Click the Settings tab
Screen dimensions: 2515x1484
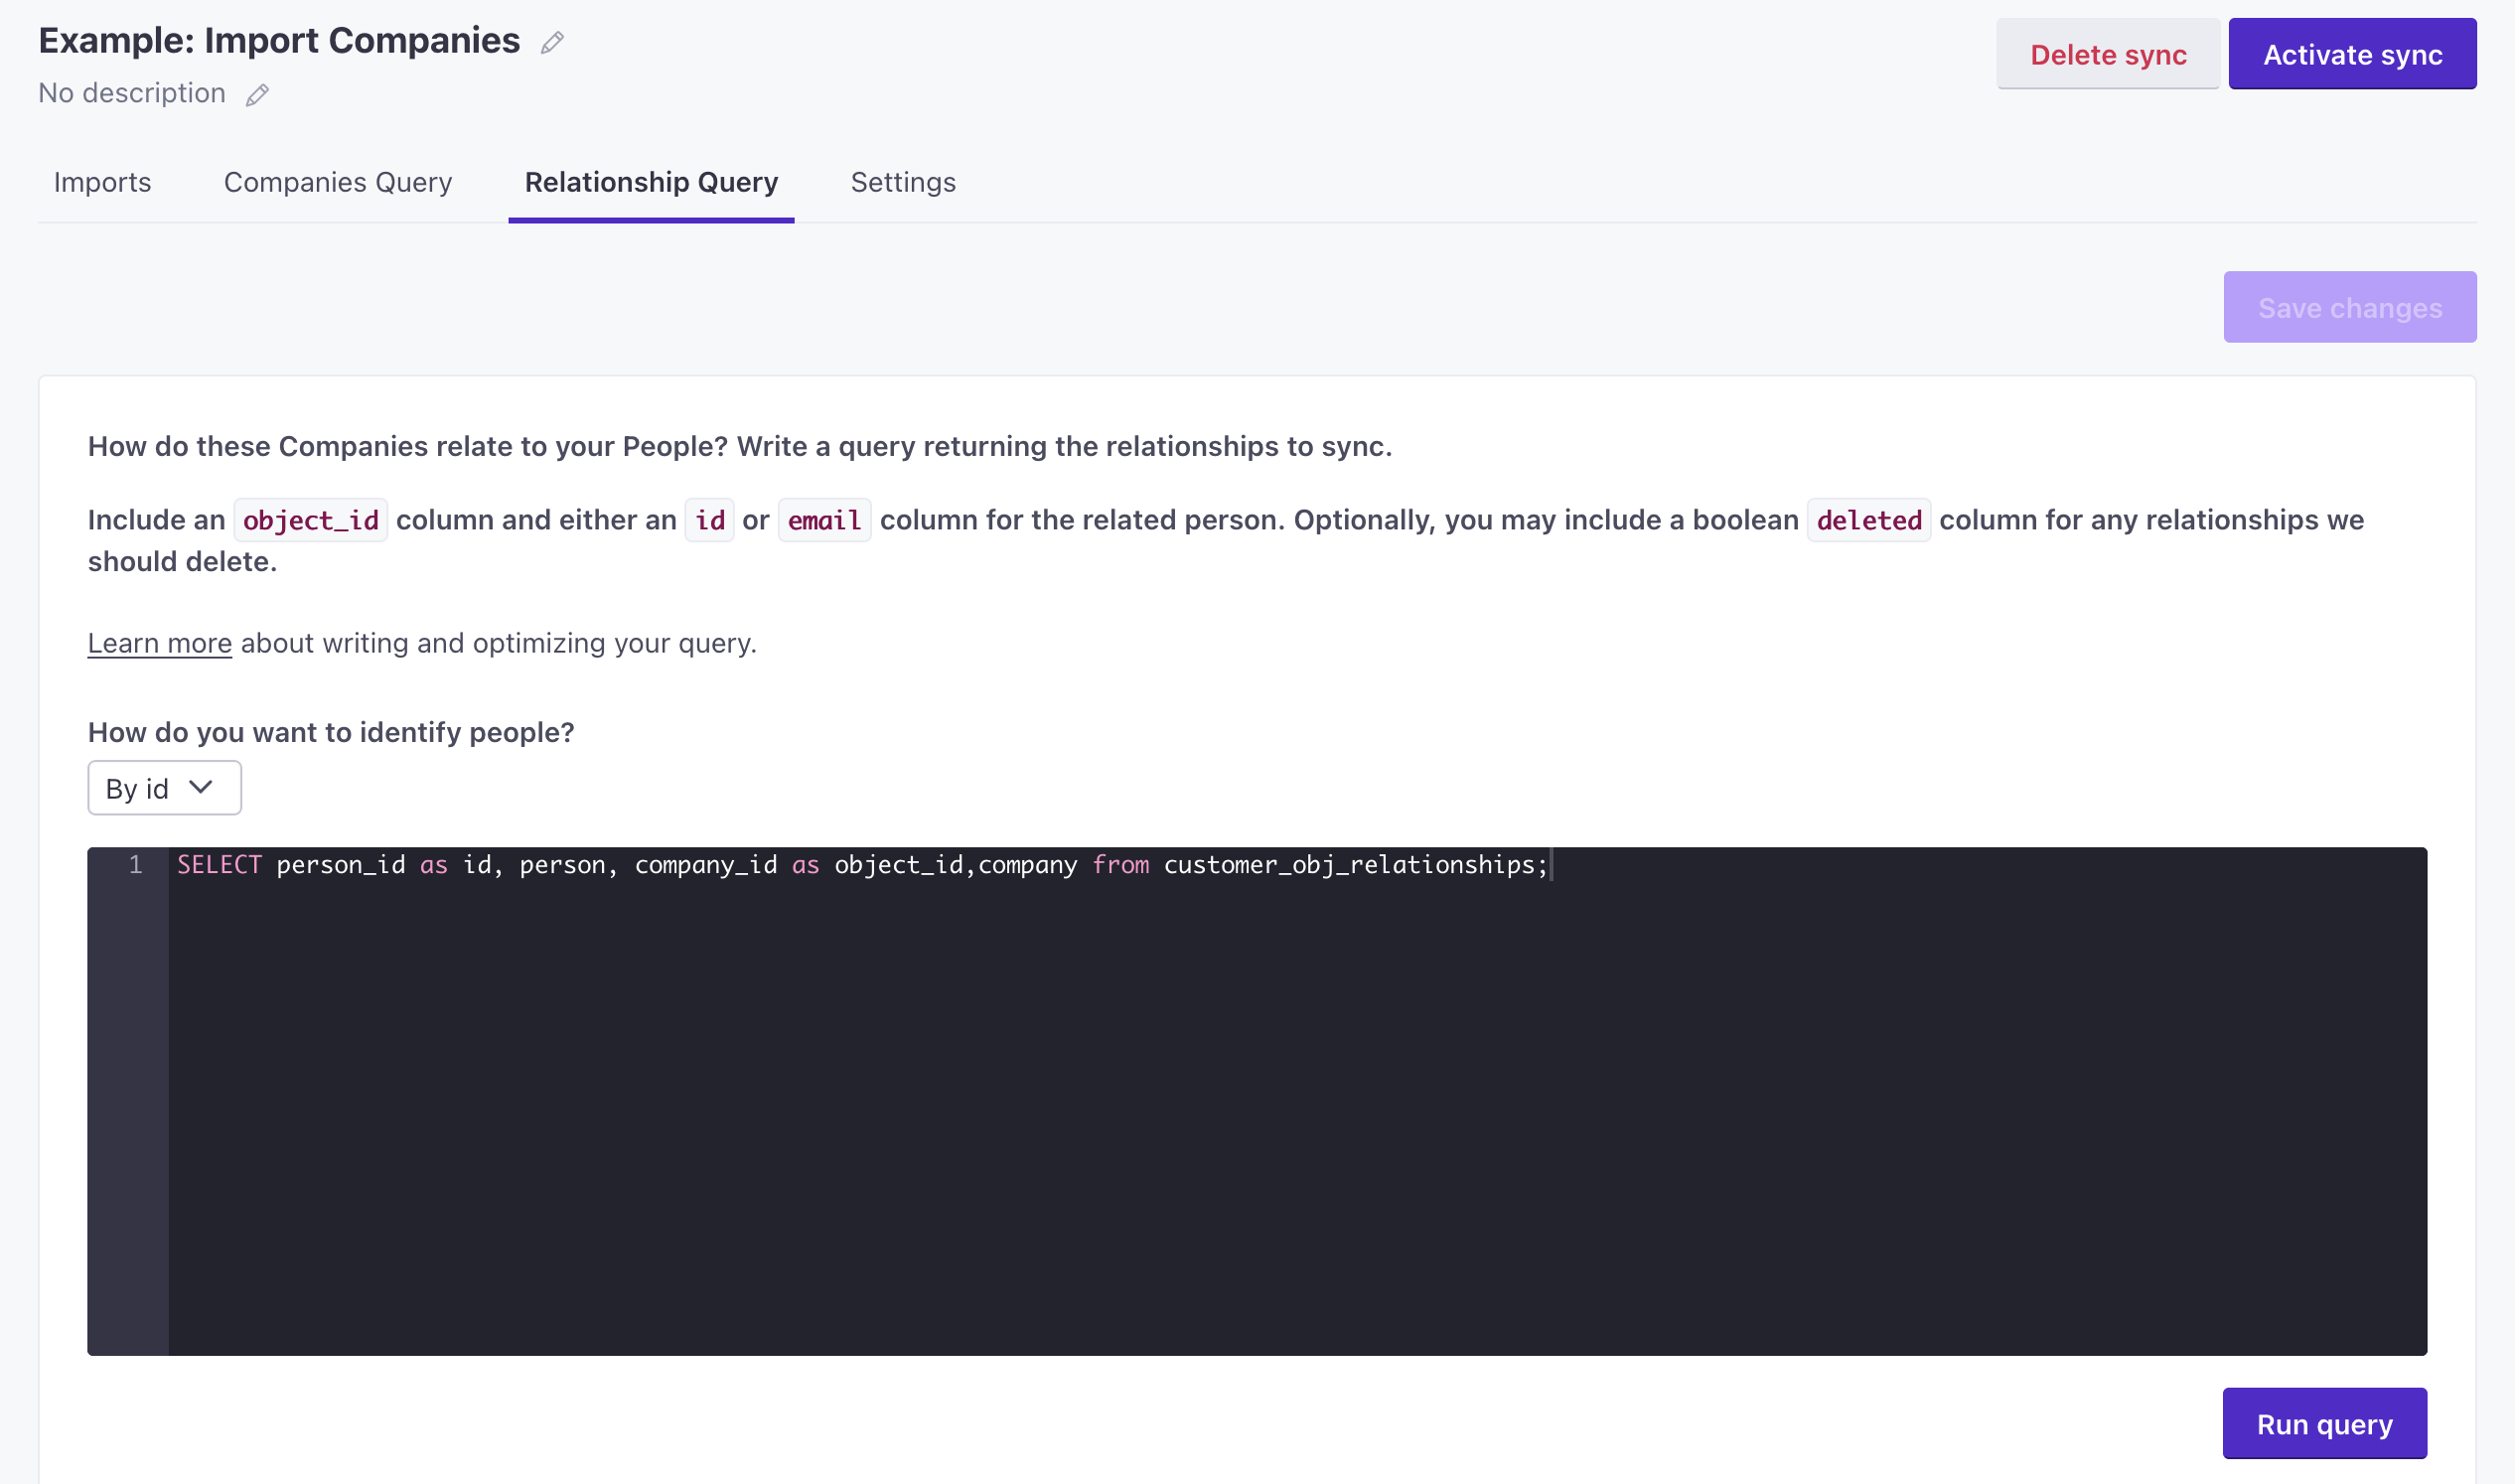click(903, 180)
